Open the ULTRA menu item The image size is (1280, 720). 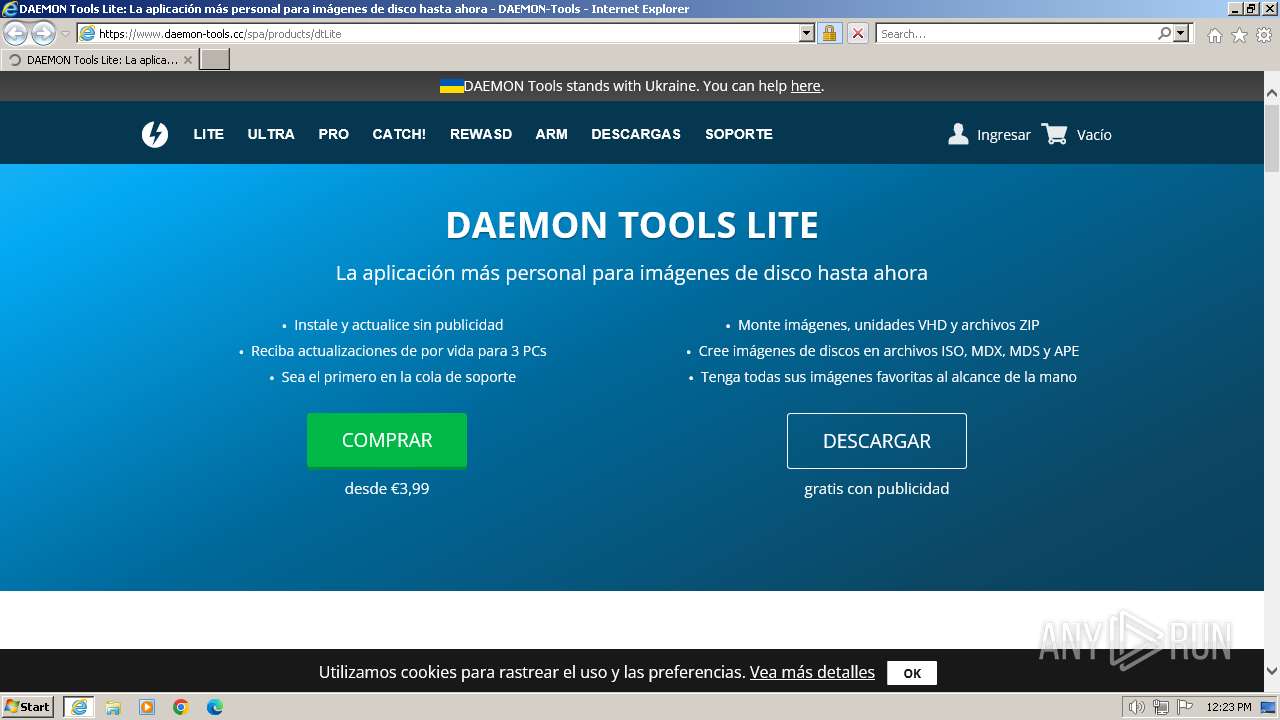click(271, 134)
